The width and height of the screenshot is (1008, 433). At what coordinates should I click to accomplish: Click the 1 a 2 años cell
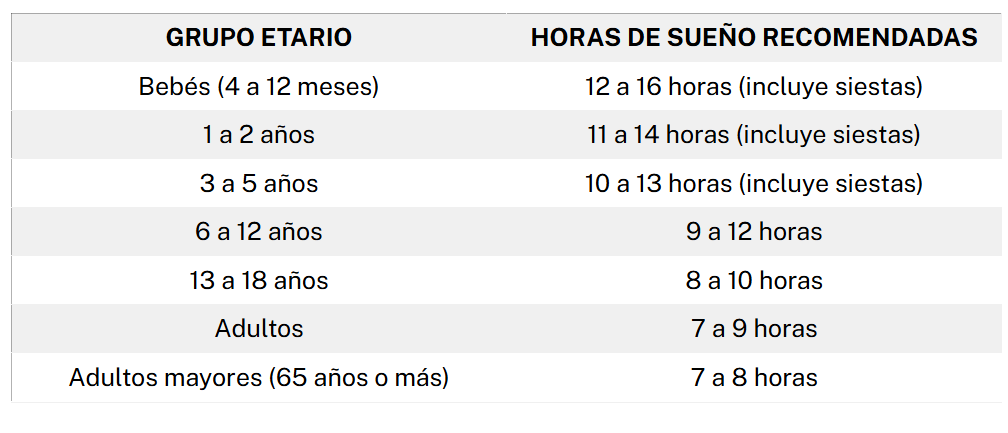pos(258,135)
